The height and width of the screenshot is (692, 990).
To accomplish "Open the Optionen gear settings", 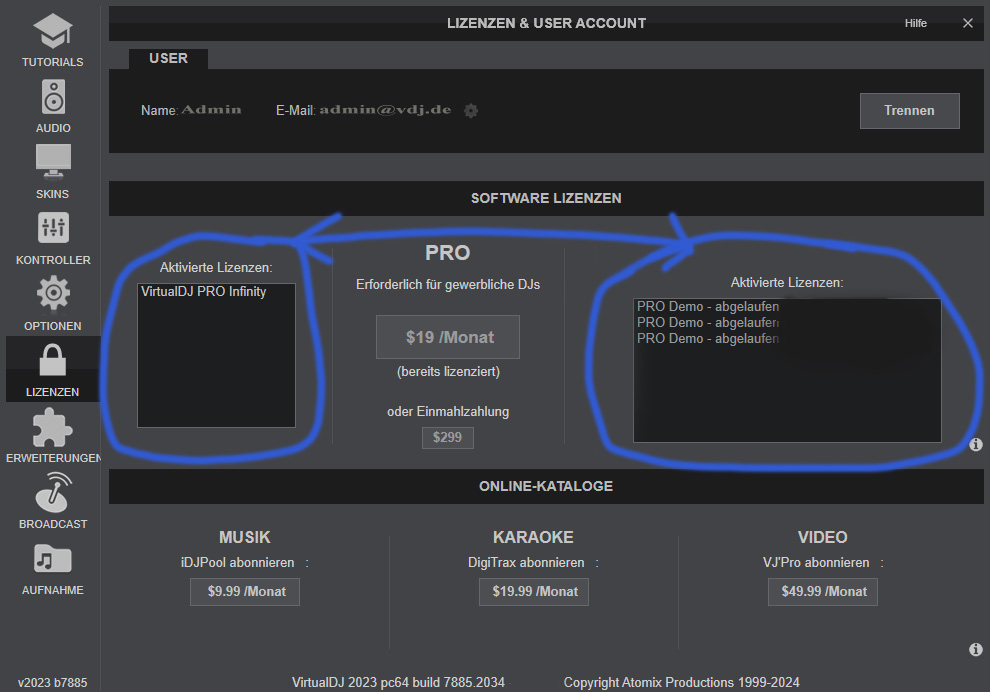I will point(53,304).
